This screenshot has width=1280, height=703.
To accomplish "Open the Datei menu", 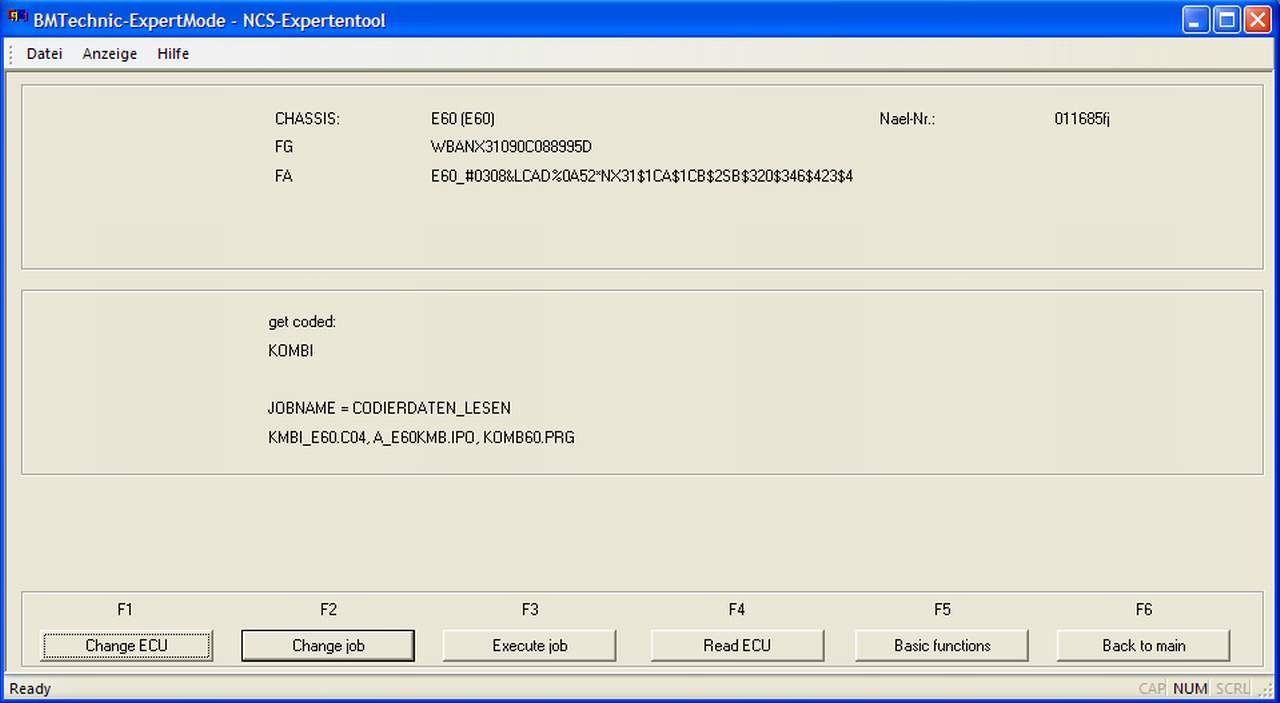I will (x=44, y=54).
